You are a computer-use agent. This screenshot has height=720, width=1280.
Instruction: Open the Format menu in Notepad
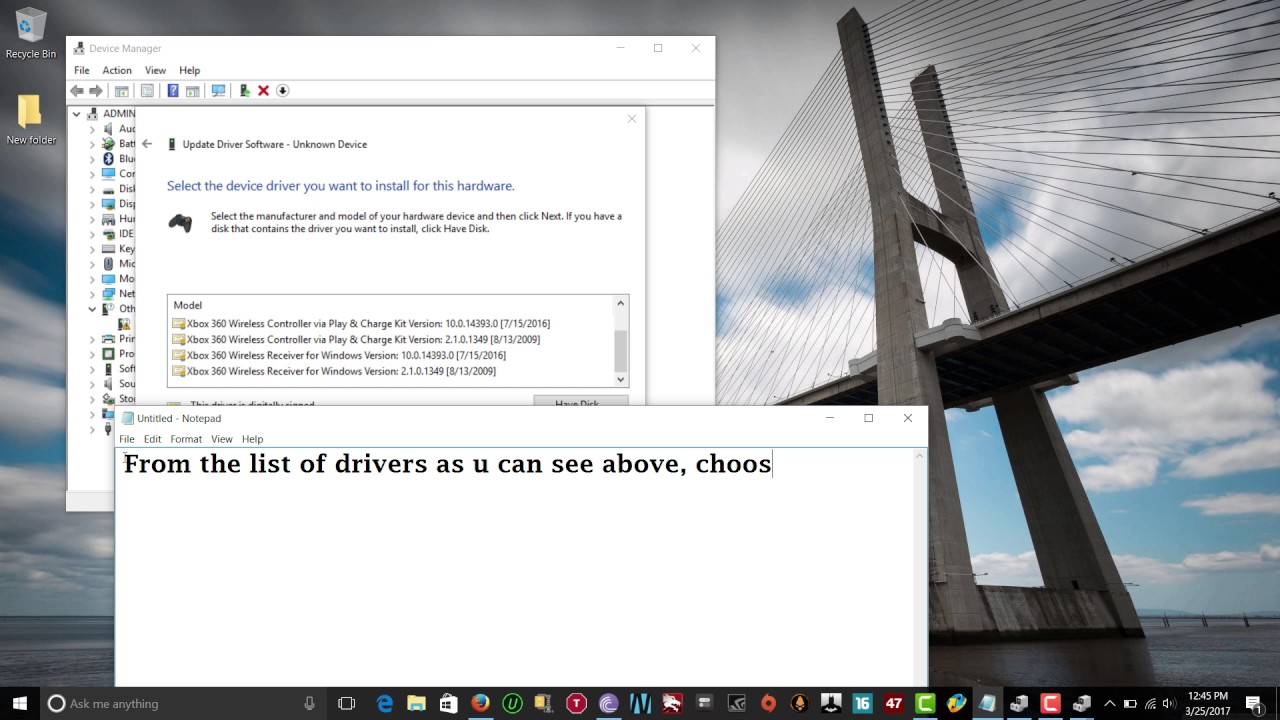pos(186,439)
